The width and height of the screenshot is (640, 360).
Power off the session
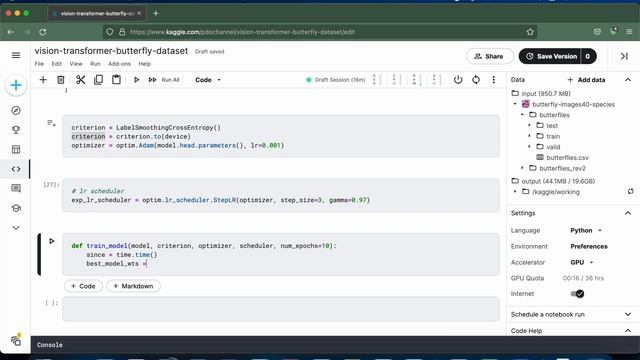click(458, 80)
